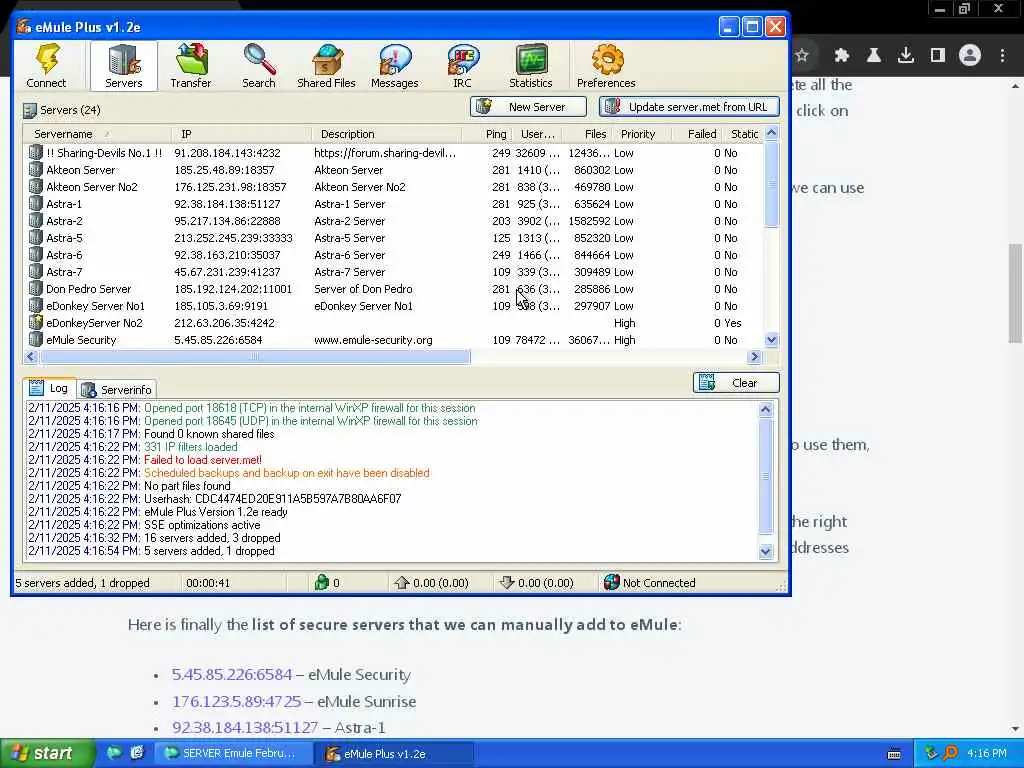Open the Shared Files section
1024x768 pixels.
click(327, 65)
